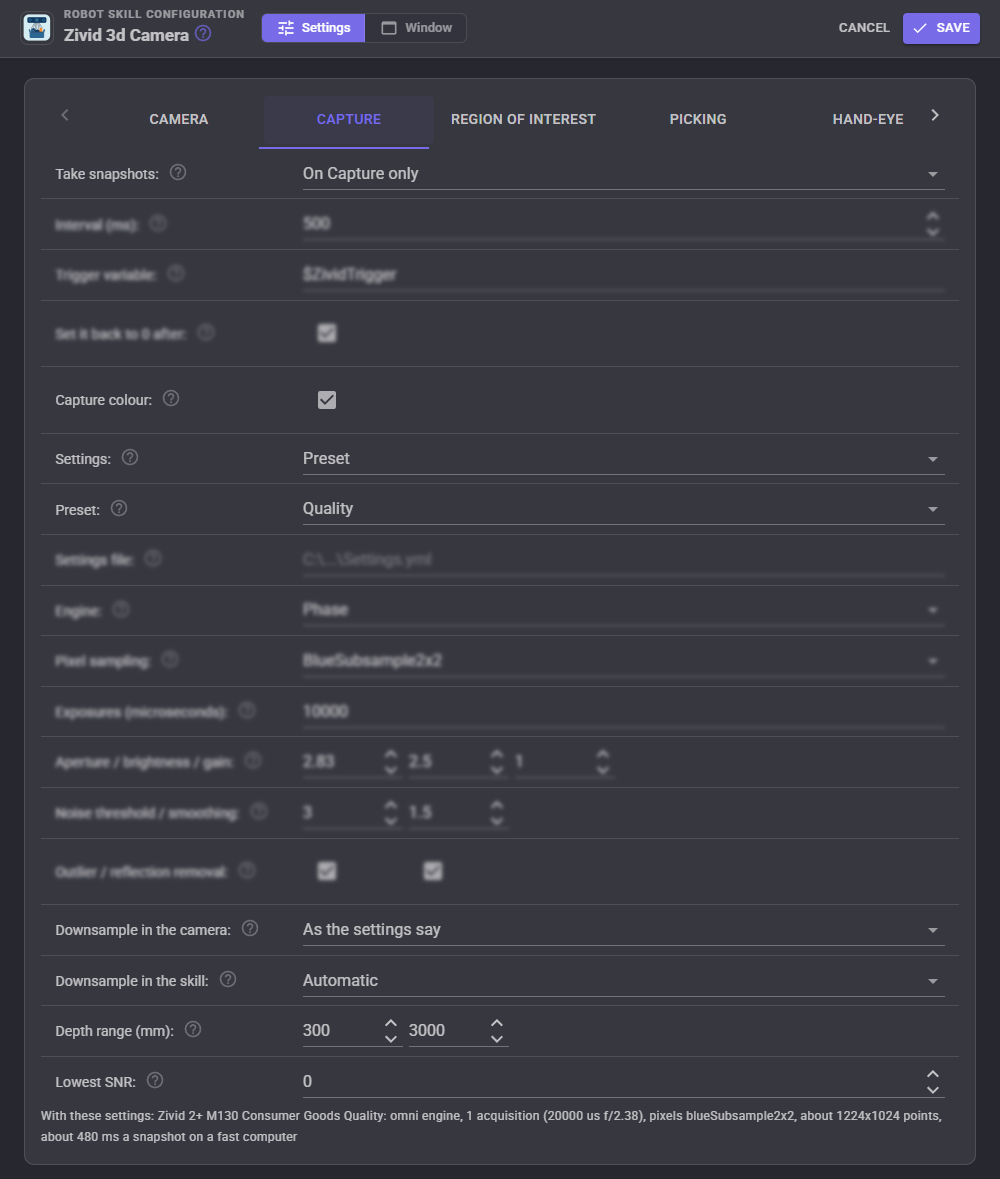Toggle the Capture colour checkbox

click(x=326, y=400)
